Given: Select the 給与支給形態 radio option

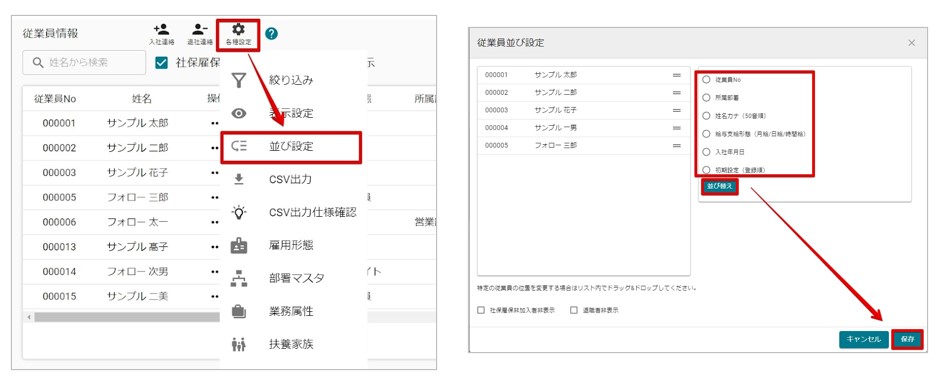Looking at the screenshot, I should 706,134.
